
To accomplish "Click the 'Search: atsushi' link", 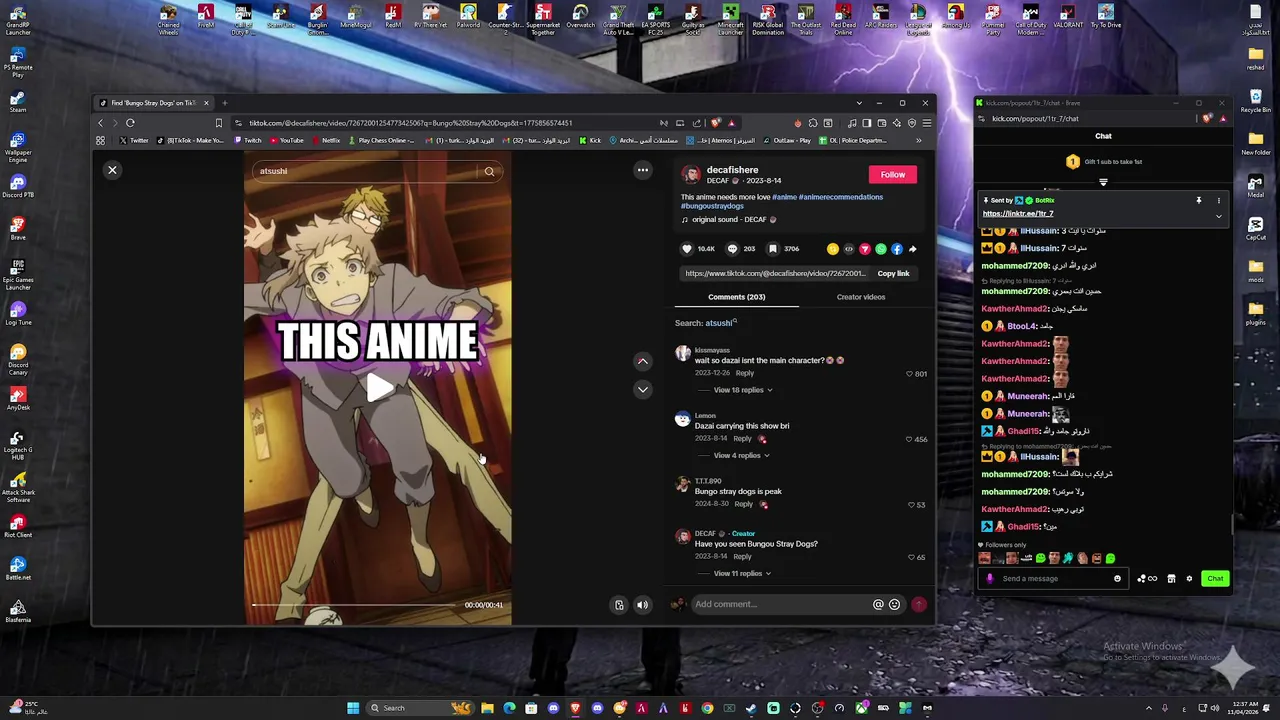I will click(706, 323).
